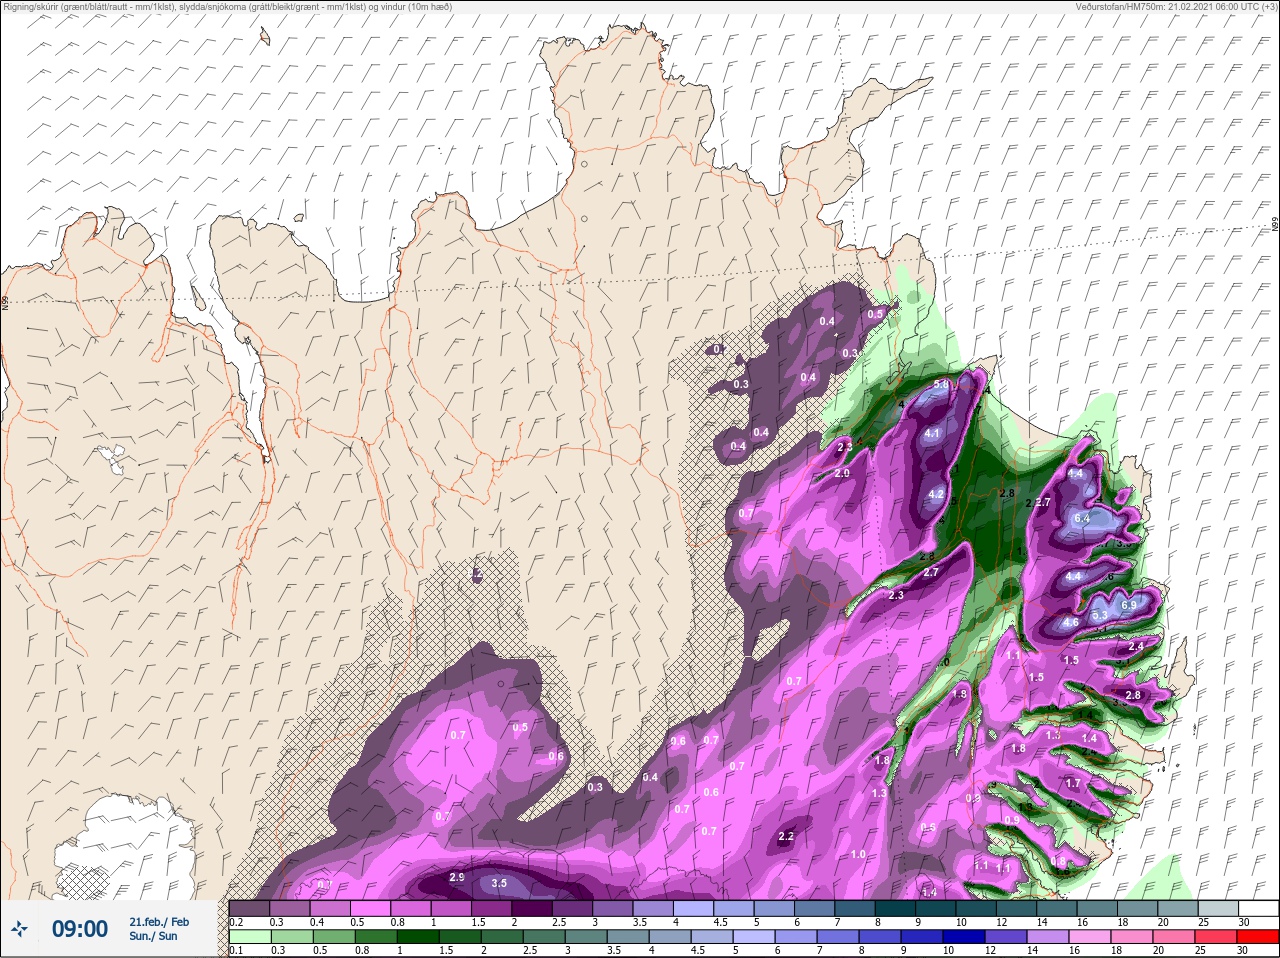This screenshot has height=958, width=1280.
Task: Click the 4.6 precipitation value on map
Action: click(x=1070, y=622)
